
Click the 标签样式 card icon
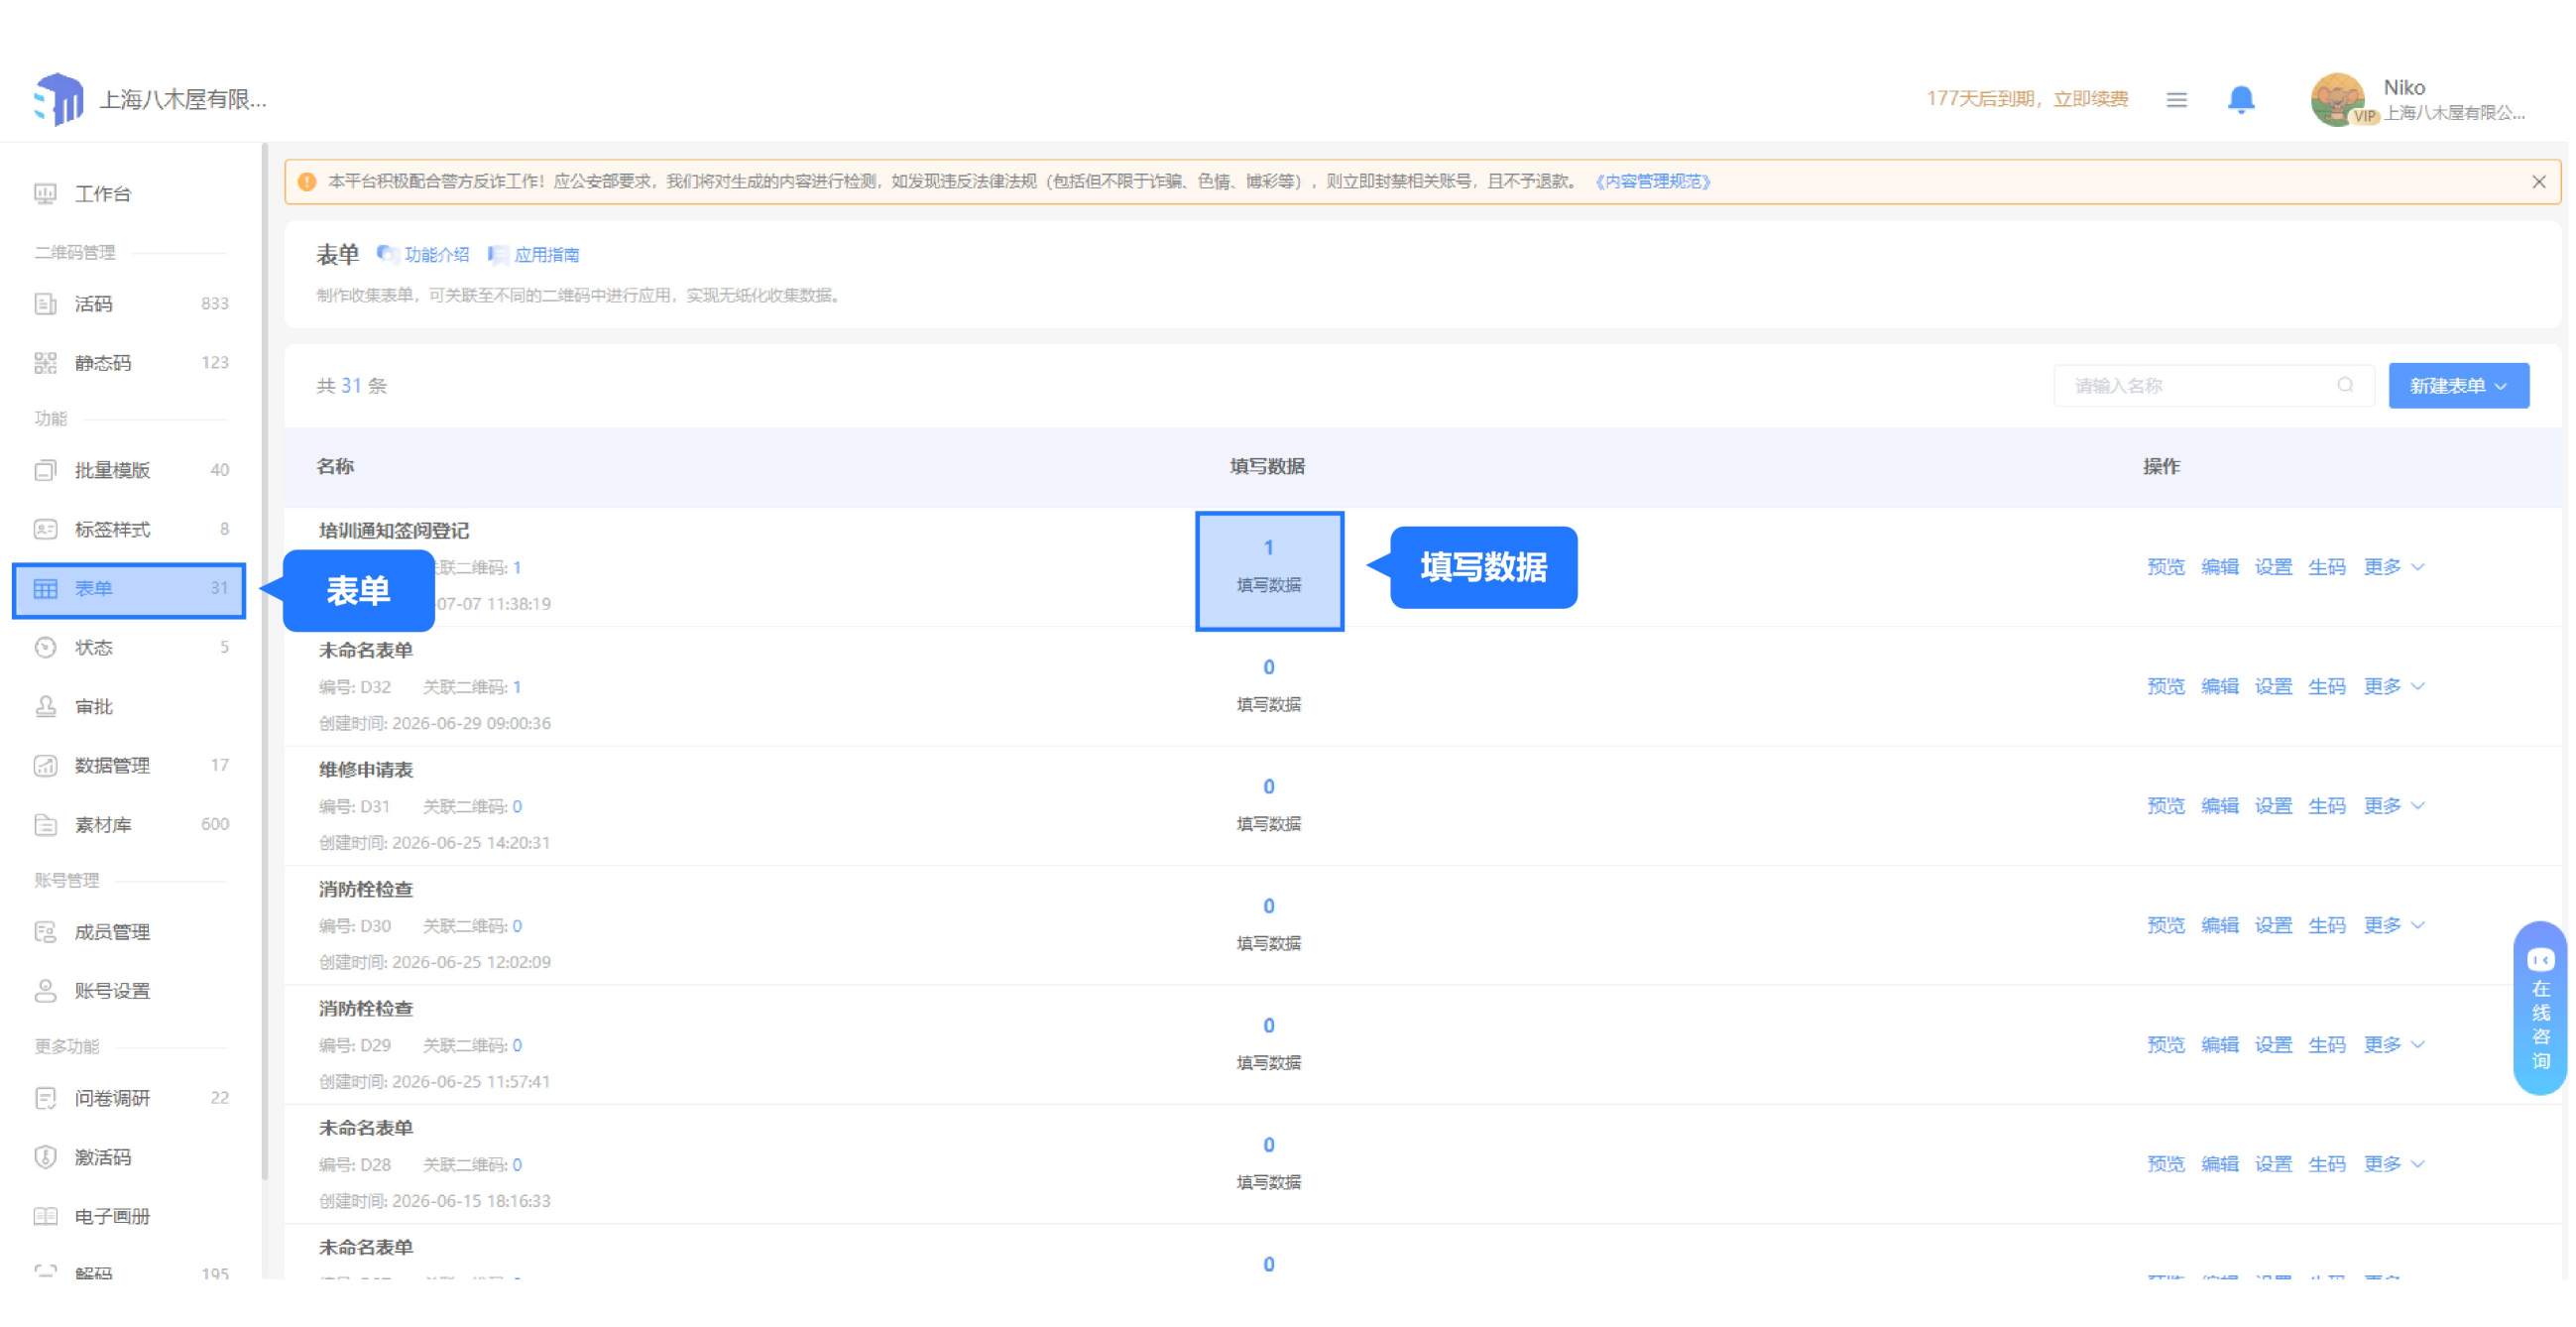click(x=45, y=530)
